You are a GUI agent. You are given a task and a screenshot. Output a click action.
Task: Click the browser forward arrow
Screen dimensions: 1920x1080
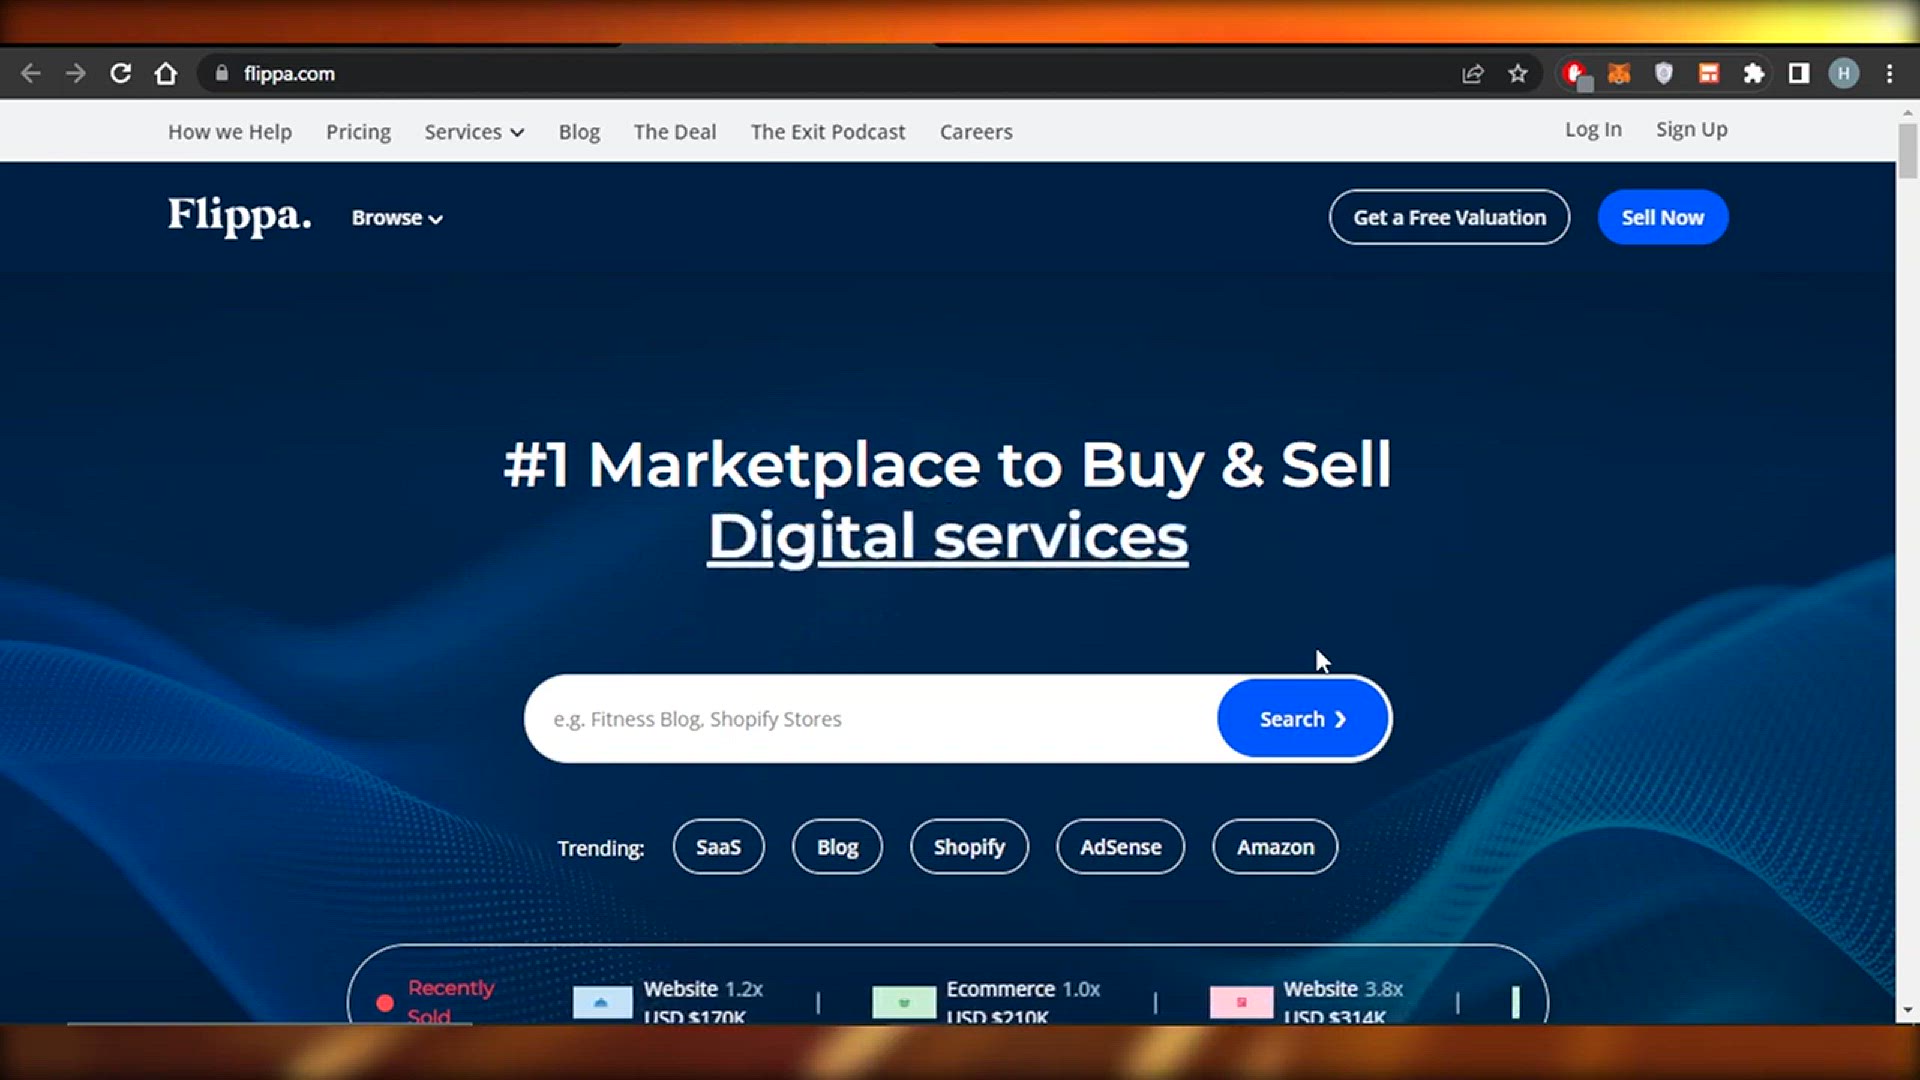point(76,74)
